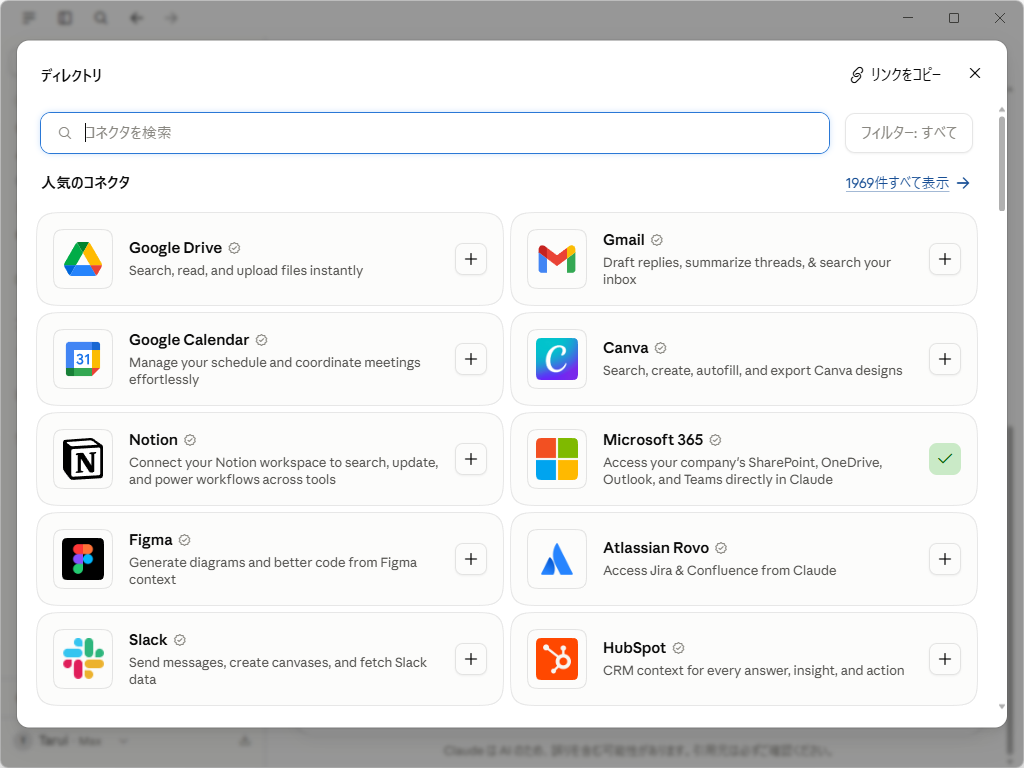The height and width of the screenshot is (768, 1024).
Task: Click the Notion logo icon
Action: pyautogui.click(x=83, y=458)
